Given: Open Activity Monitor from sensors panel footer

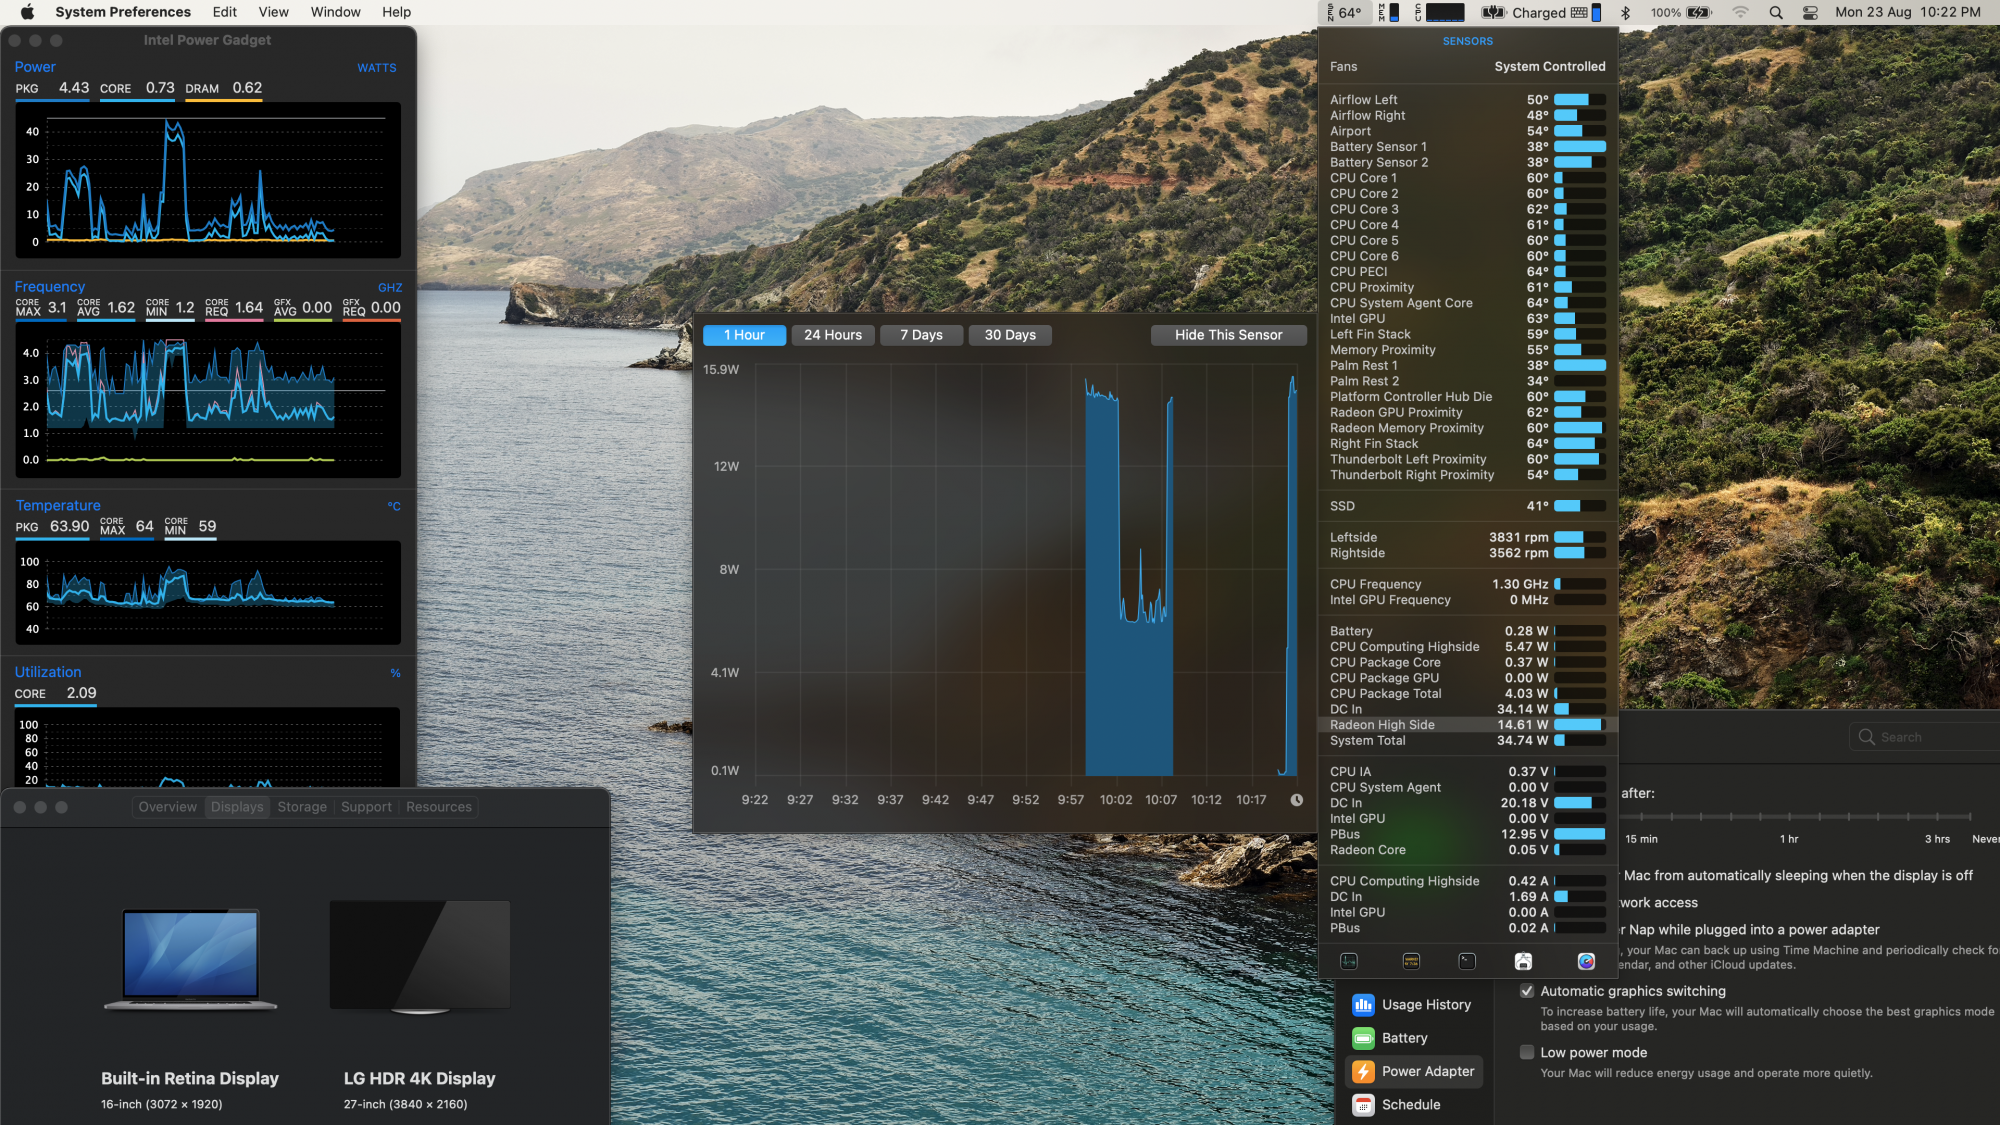Looking at the screenshot, I should tap(1349, 961).
